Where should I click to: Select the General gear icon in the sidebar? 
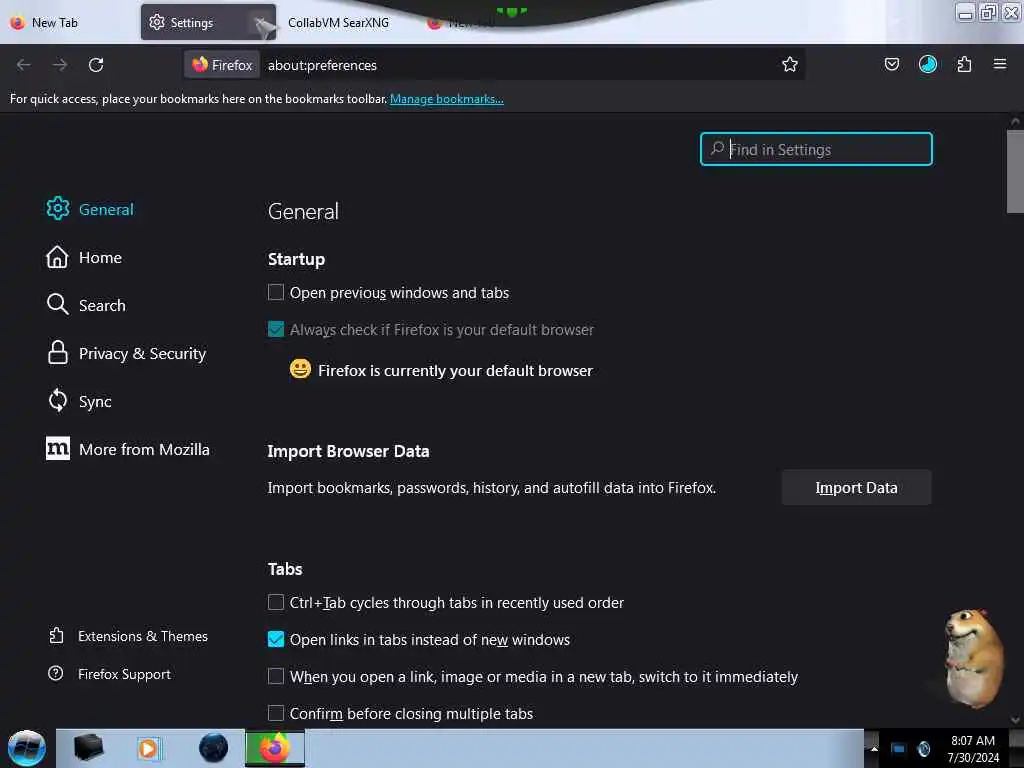(x=57, y=208)
